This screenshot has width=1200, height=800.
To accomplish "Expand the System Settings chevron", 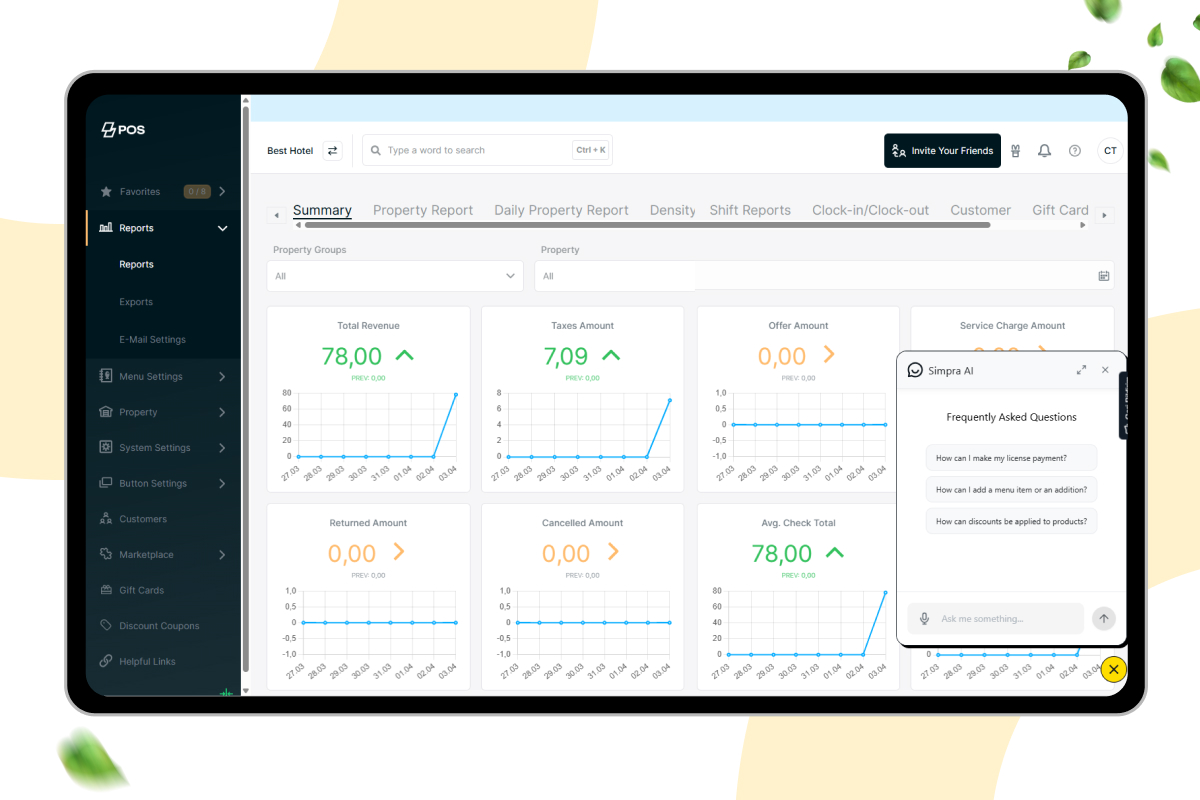I will point(222,448).
